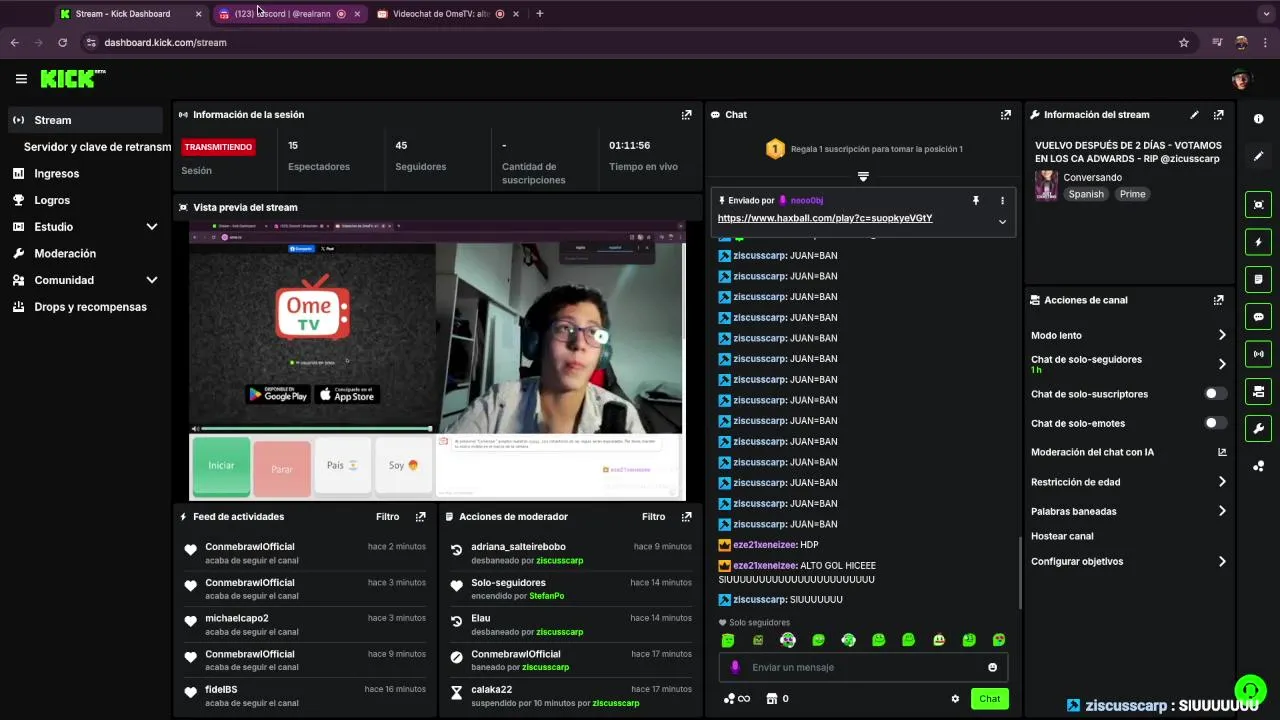Click the pencil icon in the right sidebar
This screenshot has height=720, width=1280.
coord(1258,156)
